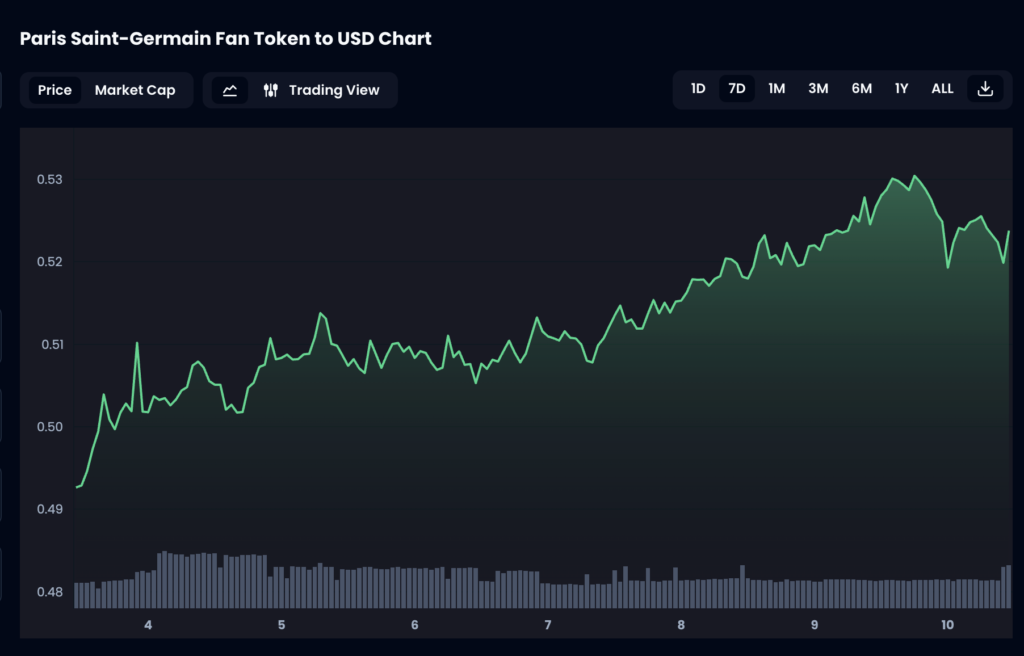Click the date label 6 on the x-axis
This screenshot has height=656, width=1024.
415,625
